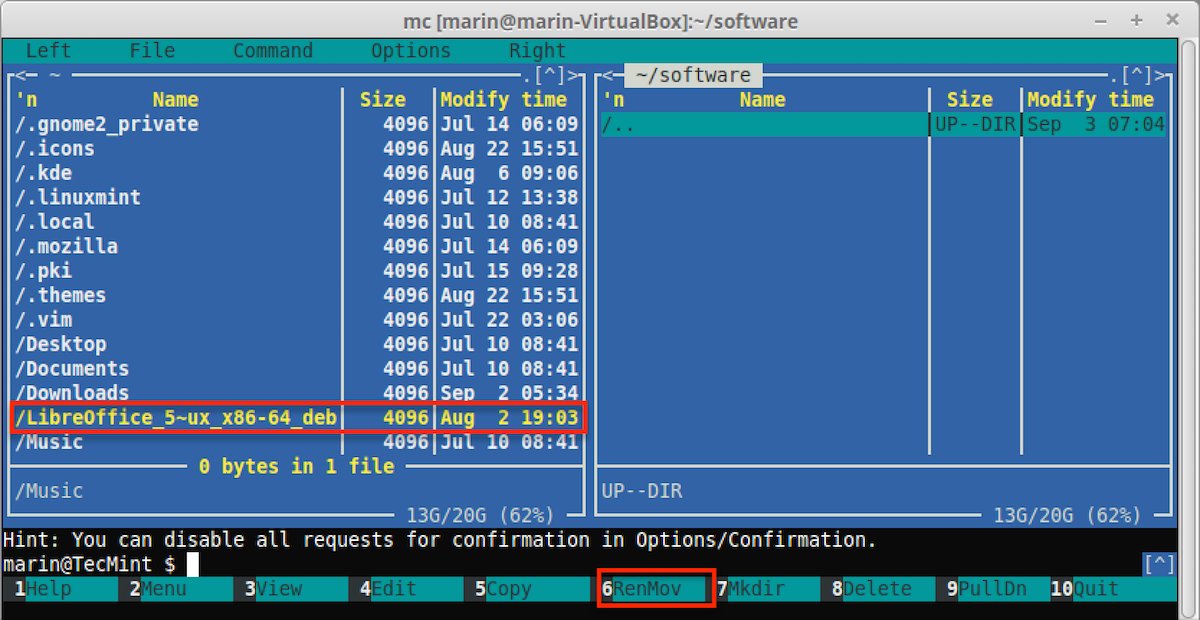The image size is (1200, 620).
Task: Expand left panel history list arrow [^]
Action: pyautogui.click(x=550, y=75)
